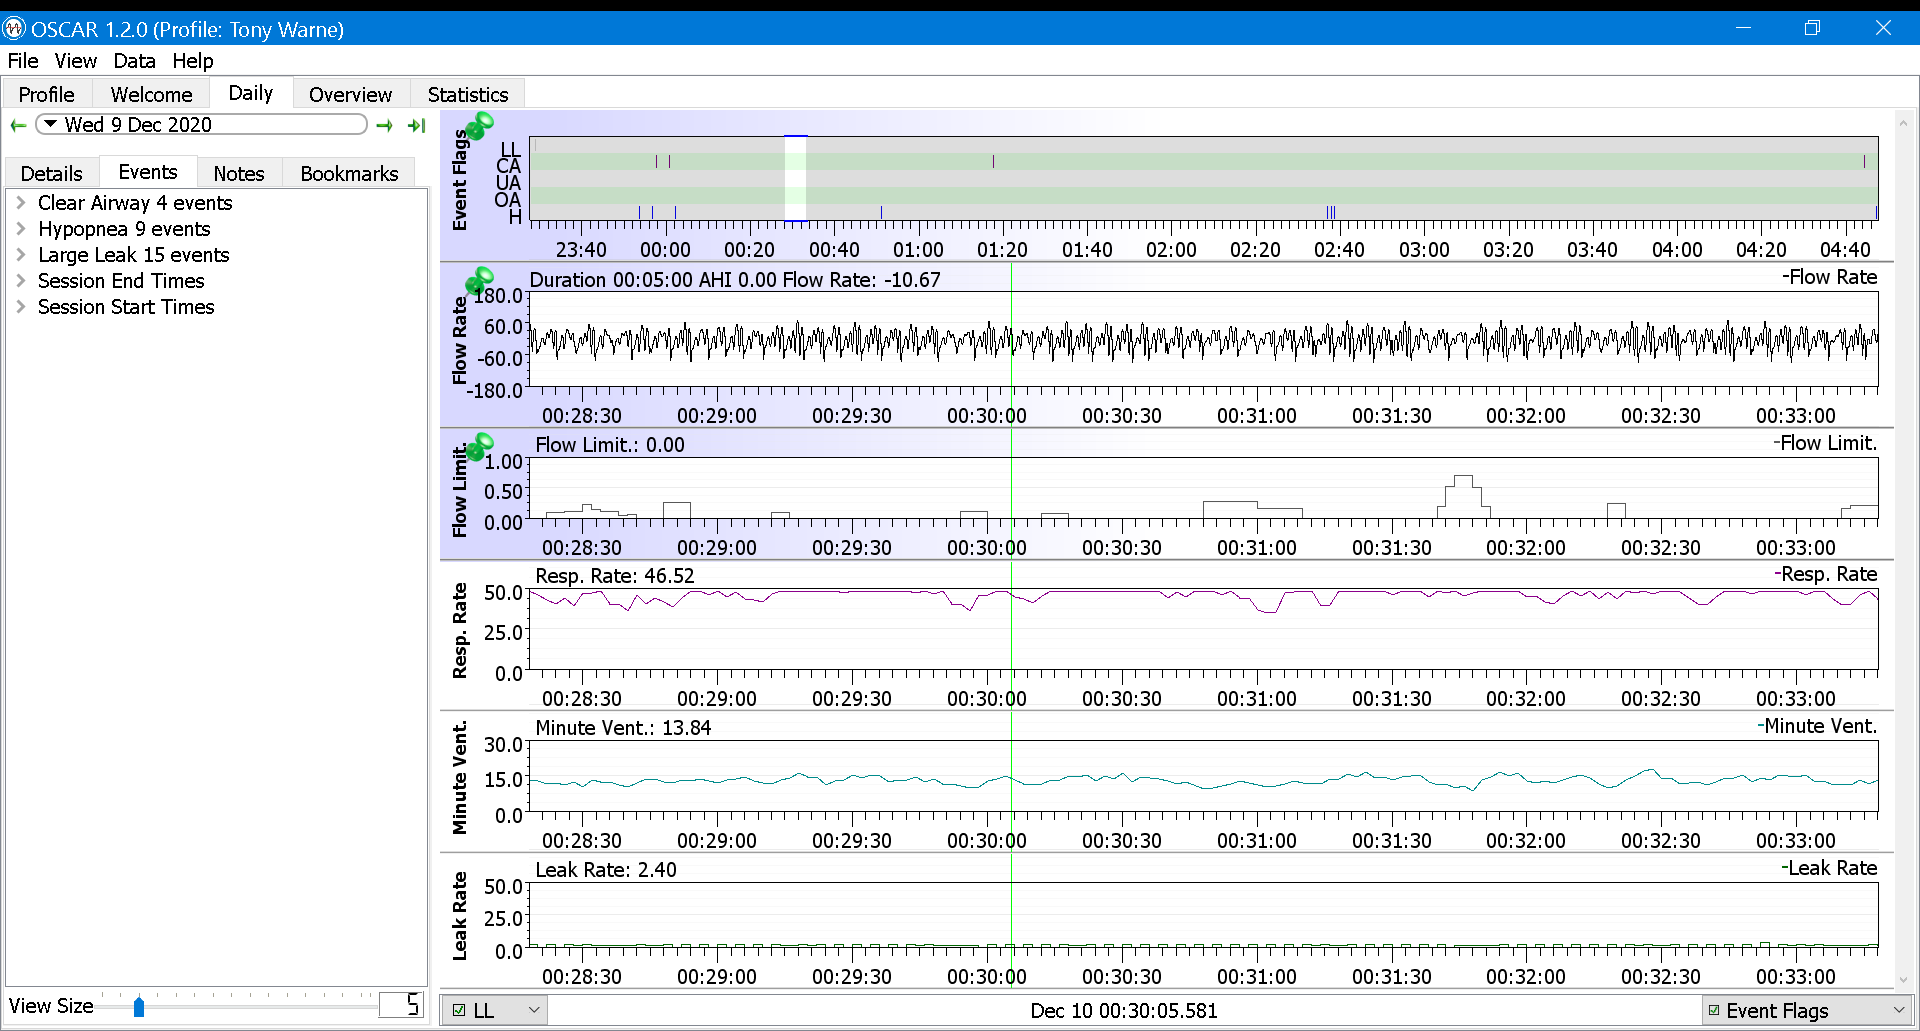Restore down the OSCAR window
This screenshot has width=1920, height=1031.
[x=1812, y=28]
